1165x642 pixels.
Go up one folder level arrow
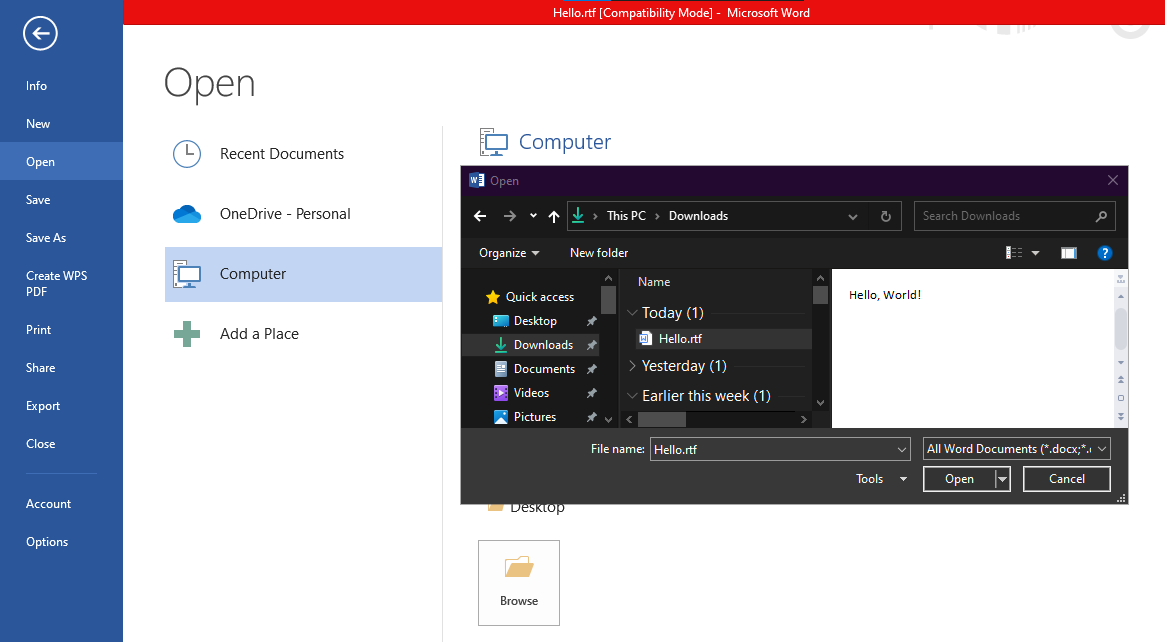pos(554,216)
